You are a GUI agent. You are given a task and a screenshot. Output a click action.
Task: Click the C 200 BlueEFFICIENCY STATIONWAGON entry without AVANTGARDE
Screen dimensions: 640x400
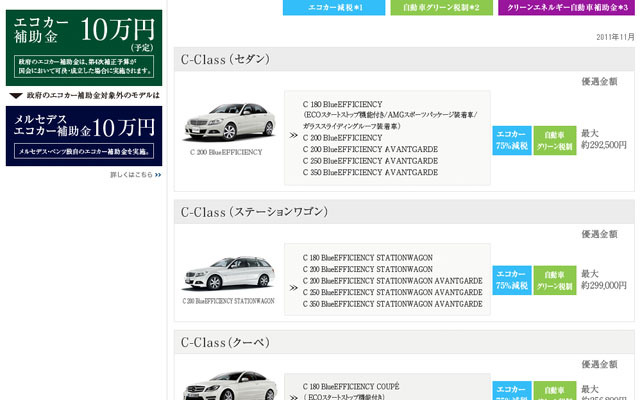pos(367,269)
